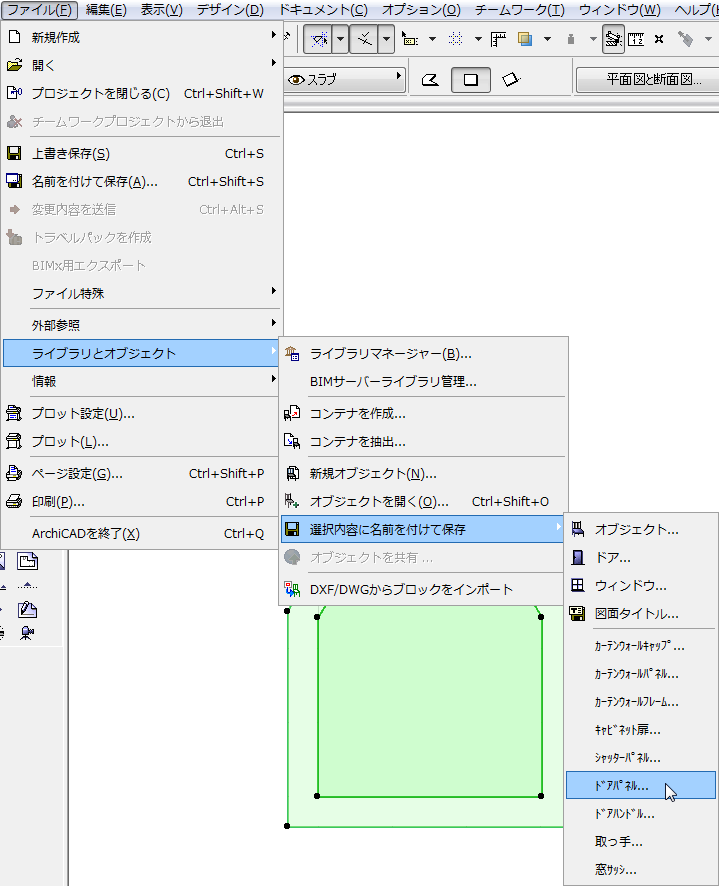Choose コンテナを作成...
The height and width of the screenshot is (886, 719).
[x=423, y=414]
